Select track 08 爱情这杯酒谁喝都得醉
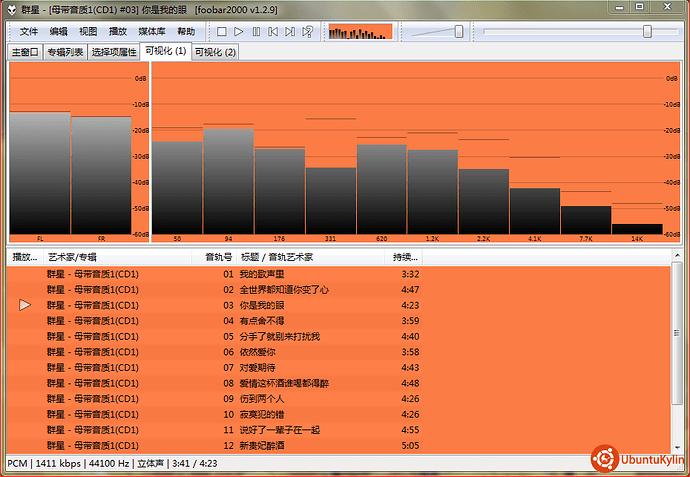The width and height of the screenshot is (690, 477). (x=338, y=383)
